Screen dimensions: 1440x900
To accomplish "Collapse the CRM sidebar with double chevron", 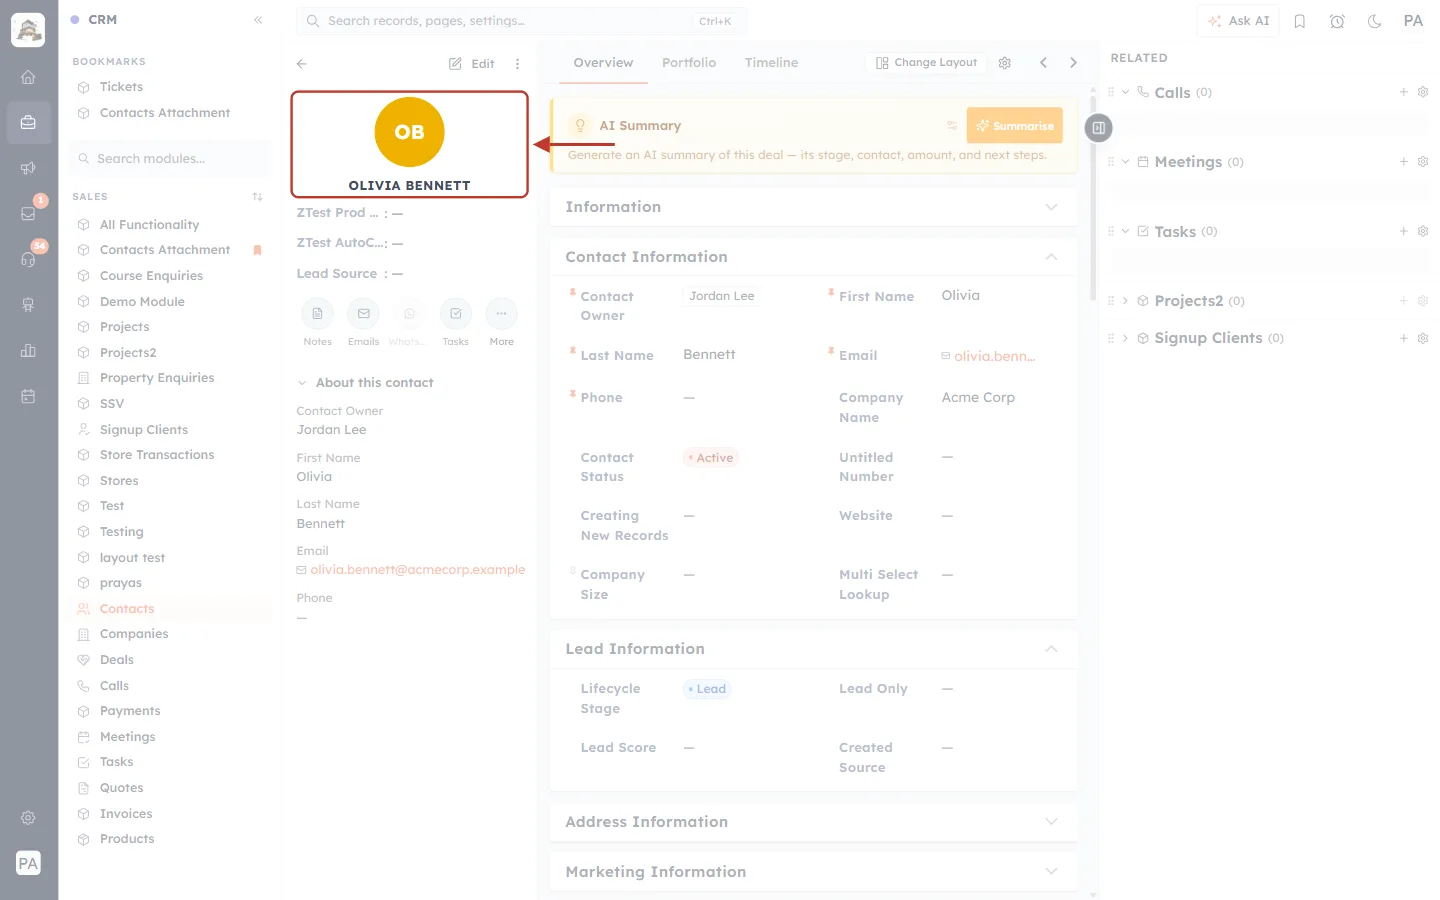I will tap(258, 20).
